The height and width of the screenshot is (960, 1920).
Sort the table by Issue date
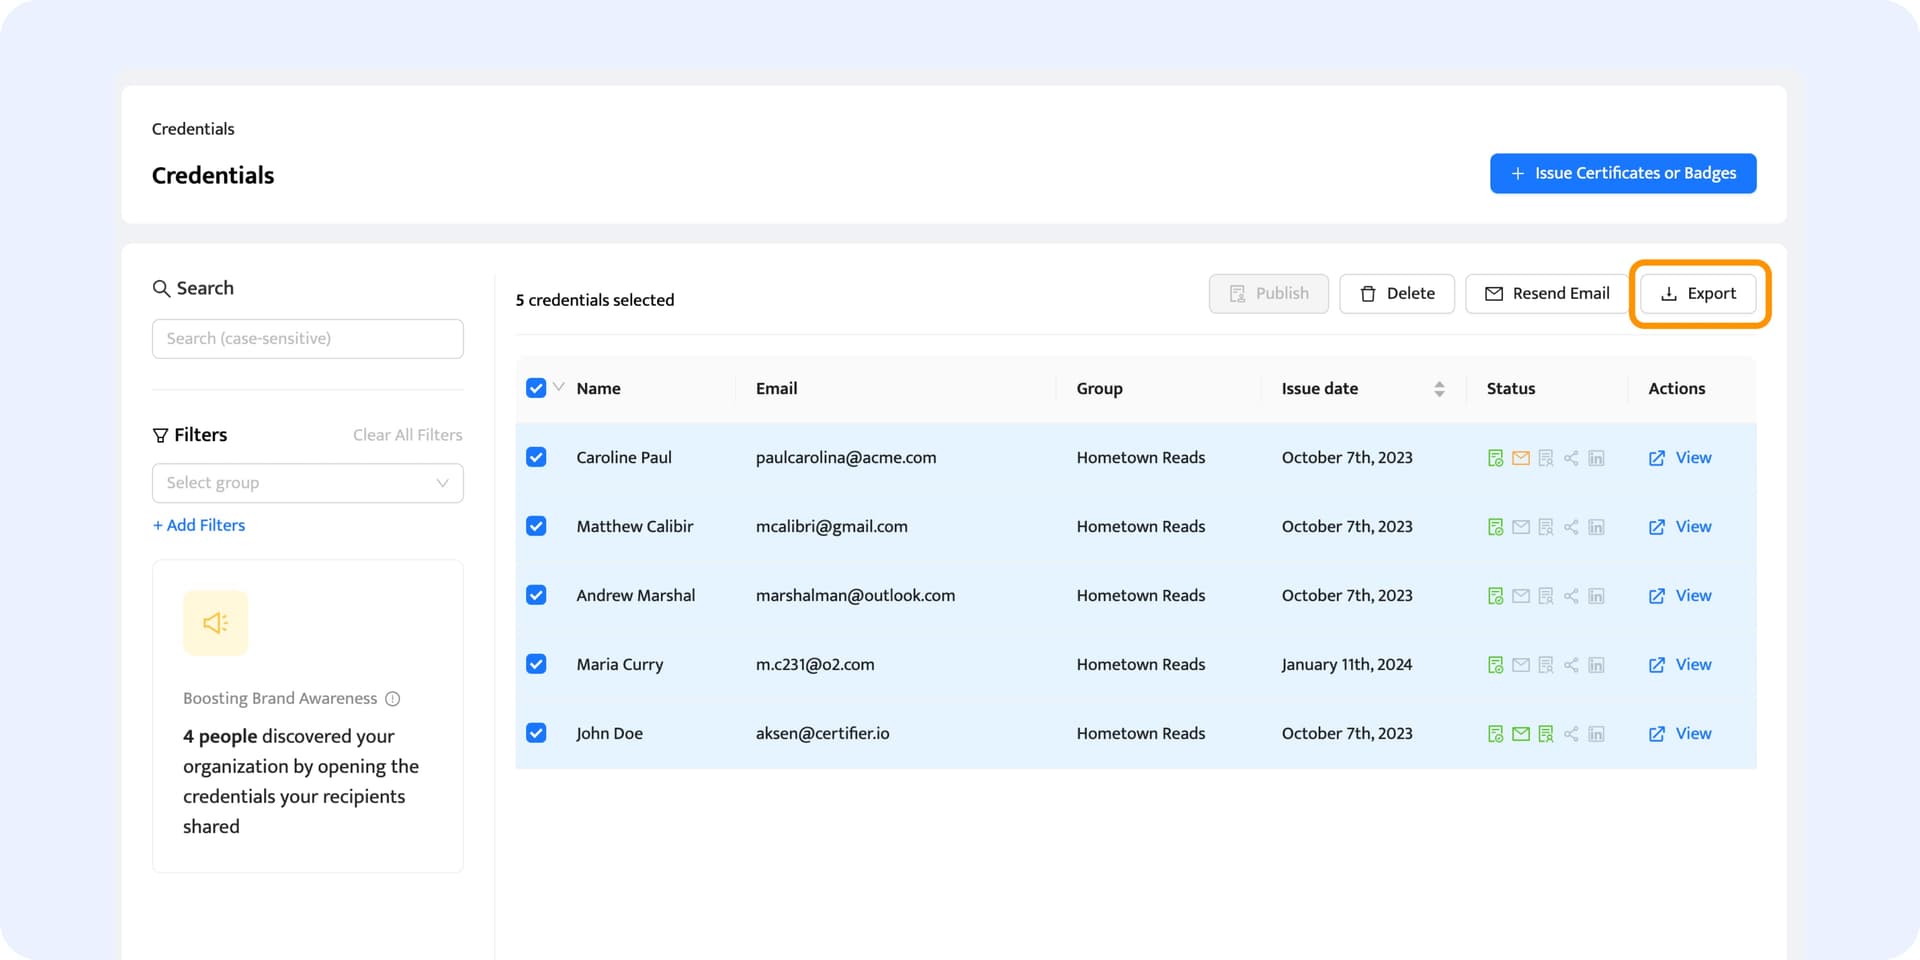tap(1438, 389)
